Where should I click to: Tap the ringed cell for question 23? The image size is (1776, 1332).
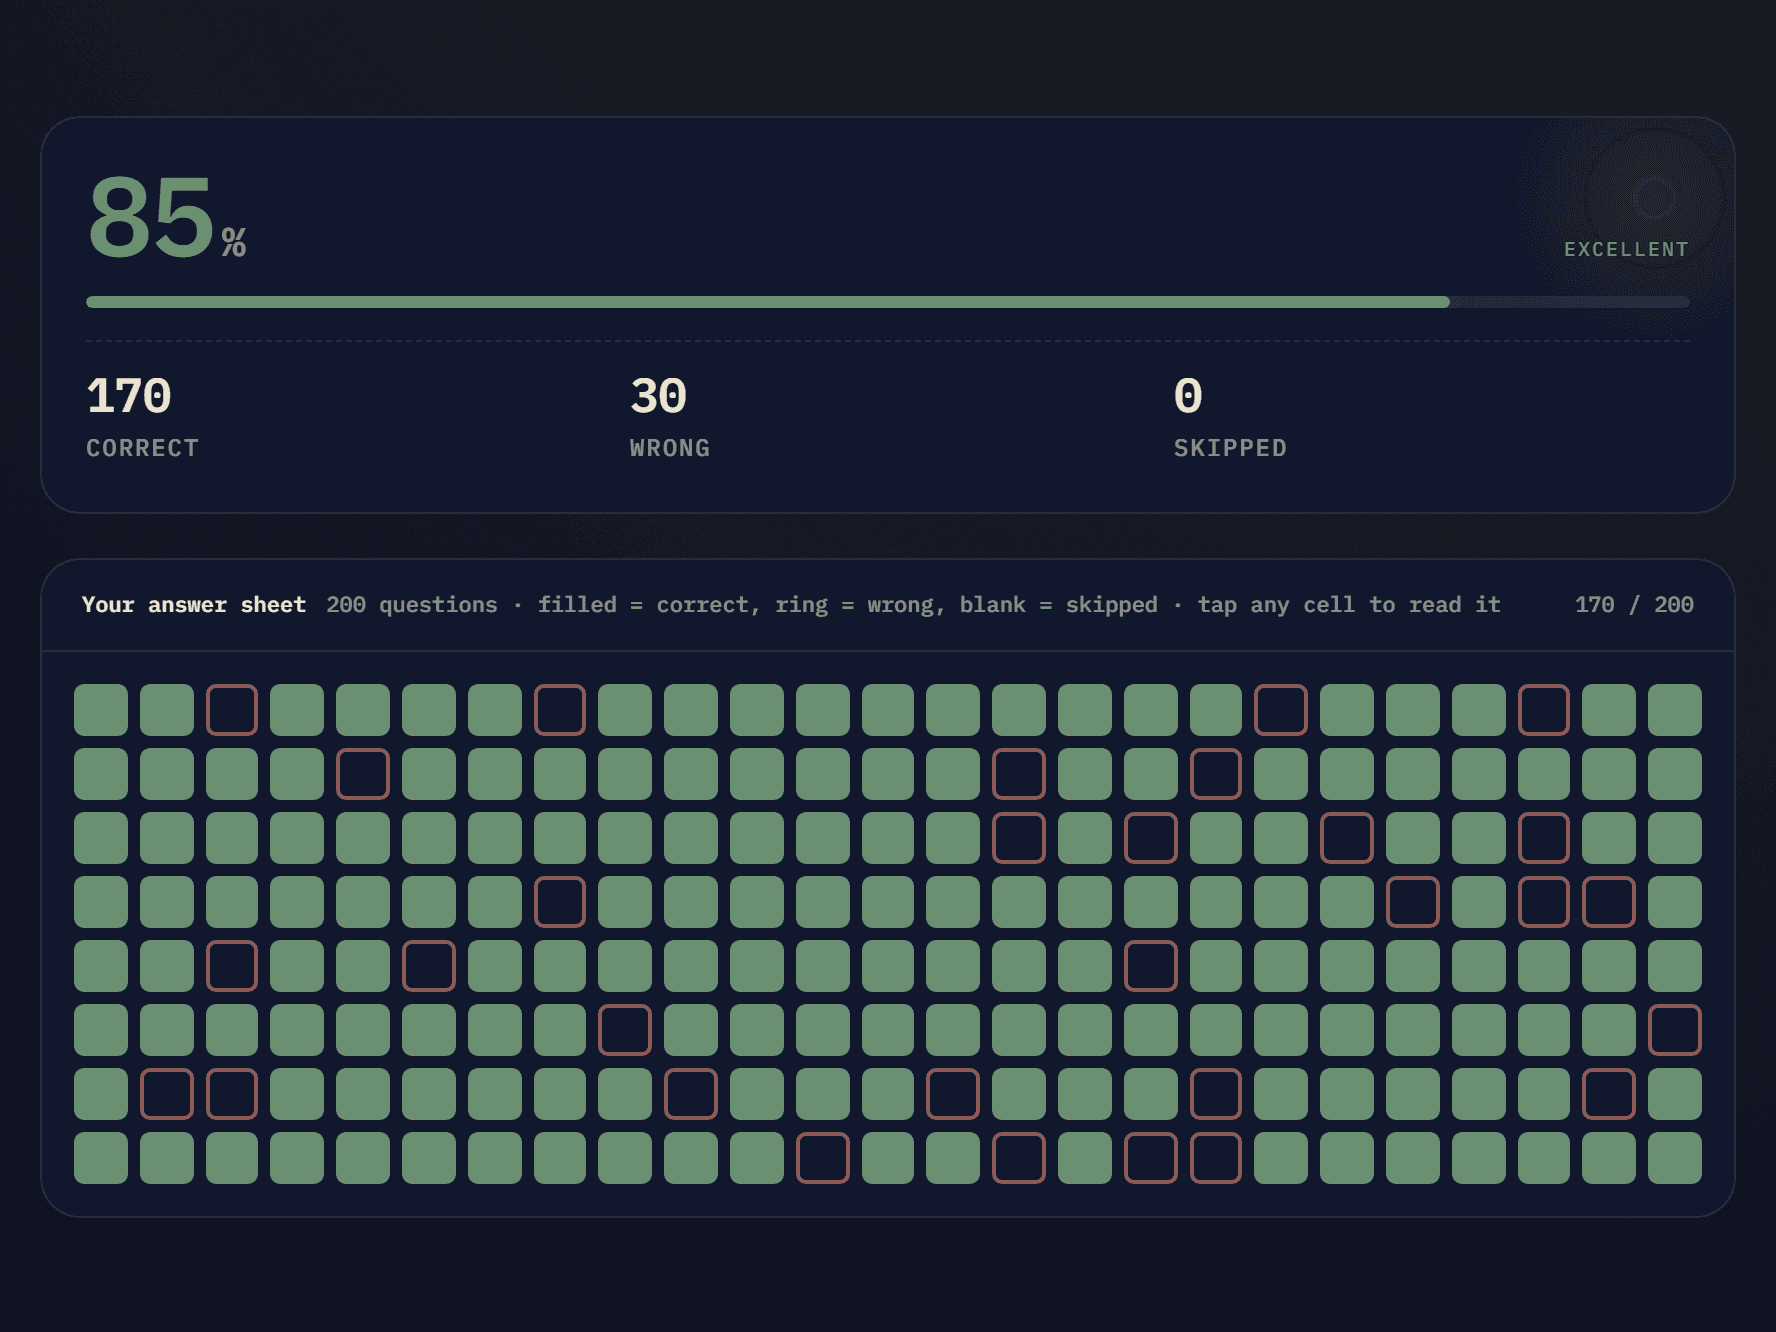coord(1544,710)
